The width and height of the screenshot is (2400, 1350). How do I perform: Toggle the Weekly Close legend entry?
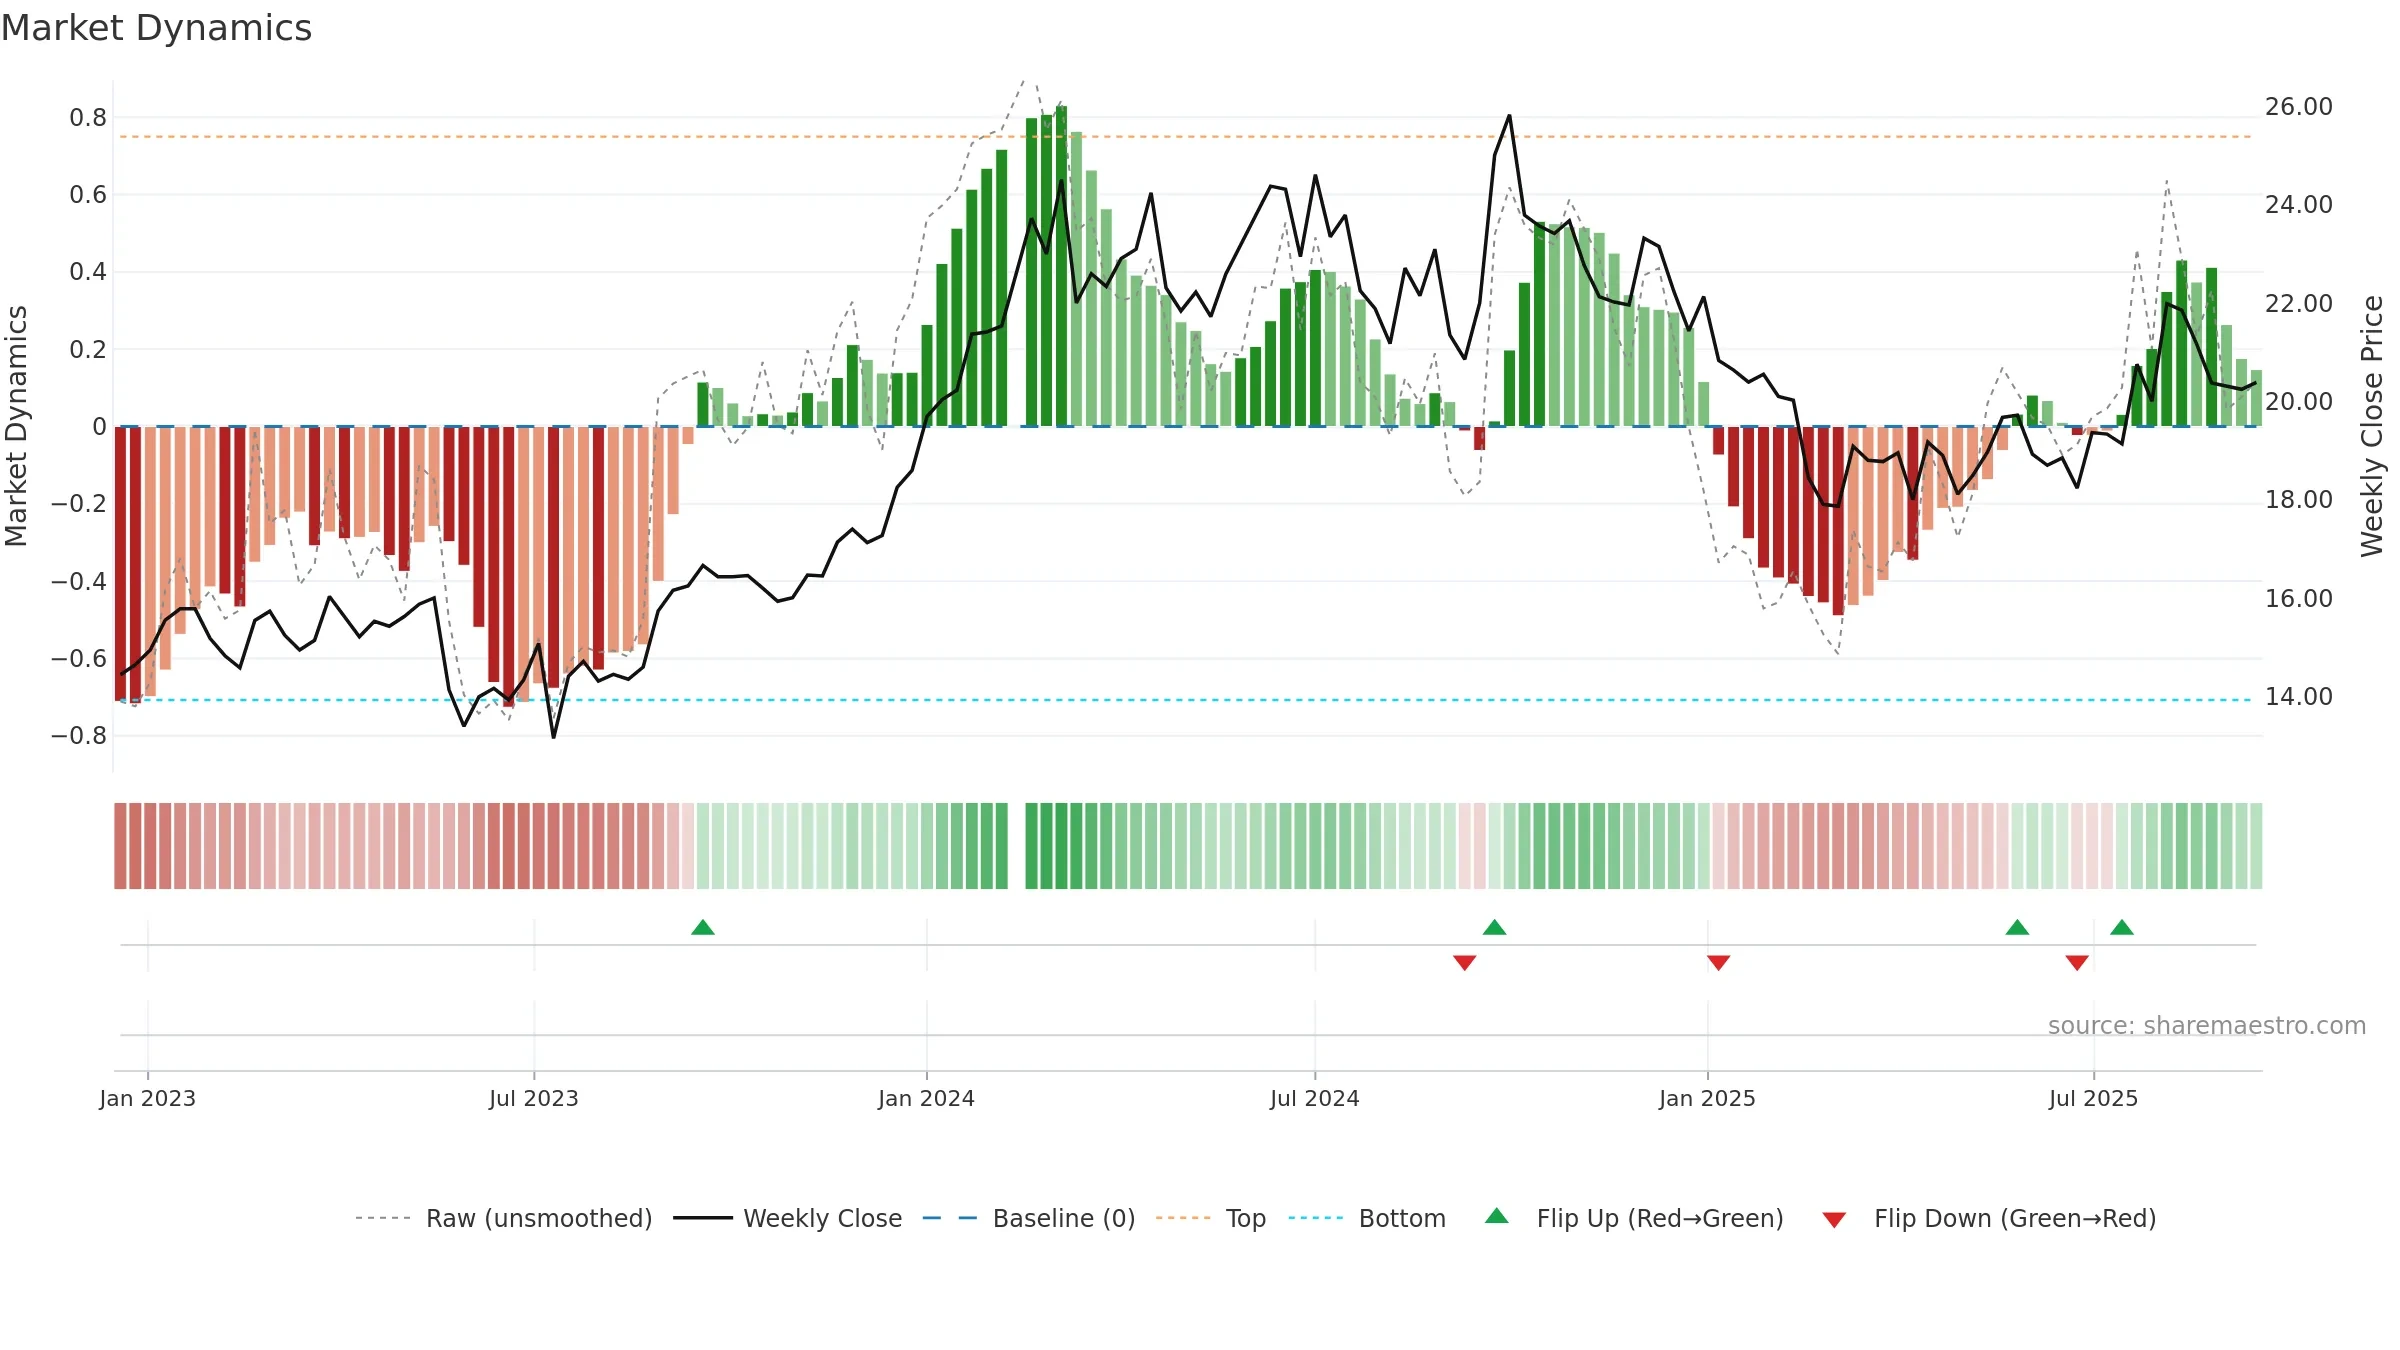click(x=788, y=1218)
